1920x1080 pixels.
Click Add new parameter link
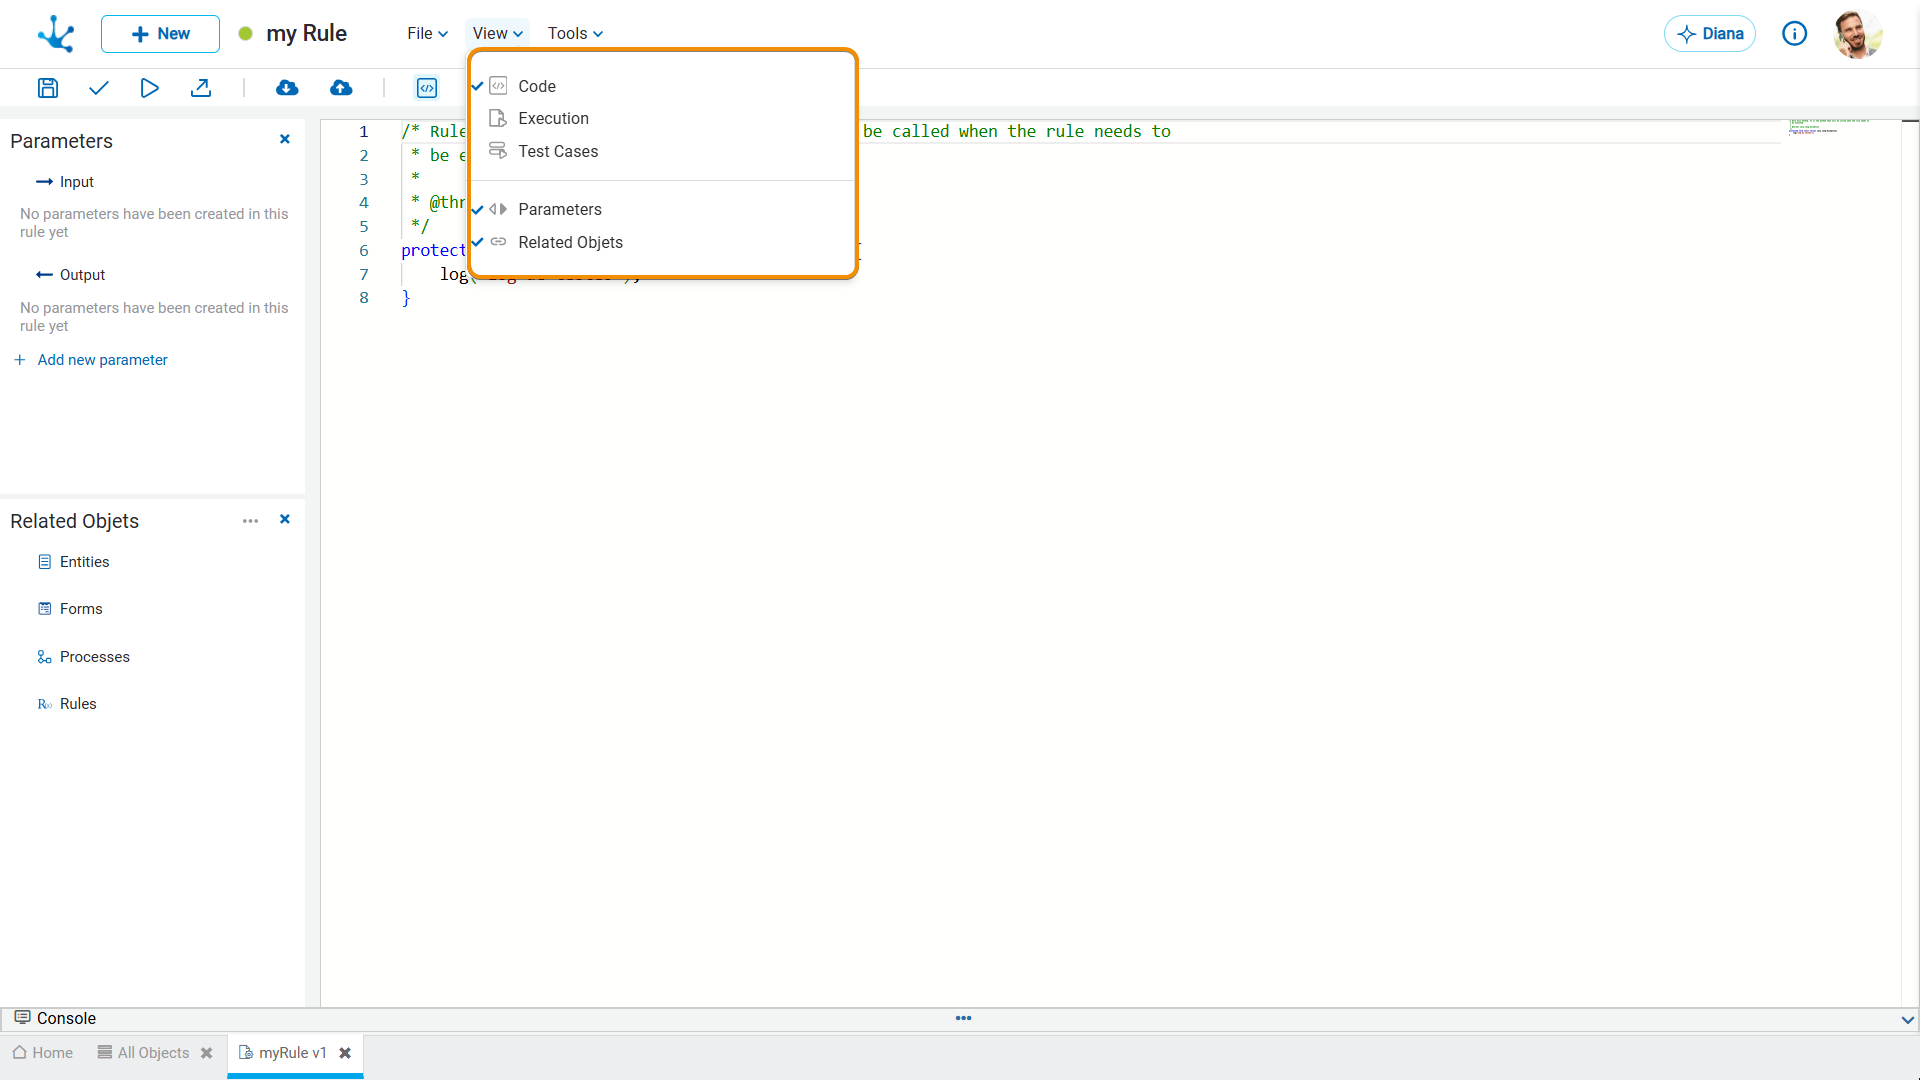[x=102, y=360]
